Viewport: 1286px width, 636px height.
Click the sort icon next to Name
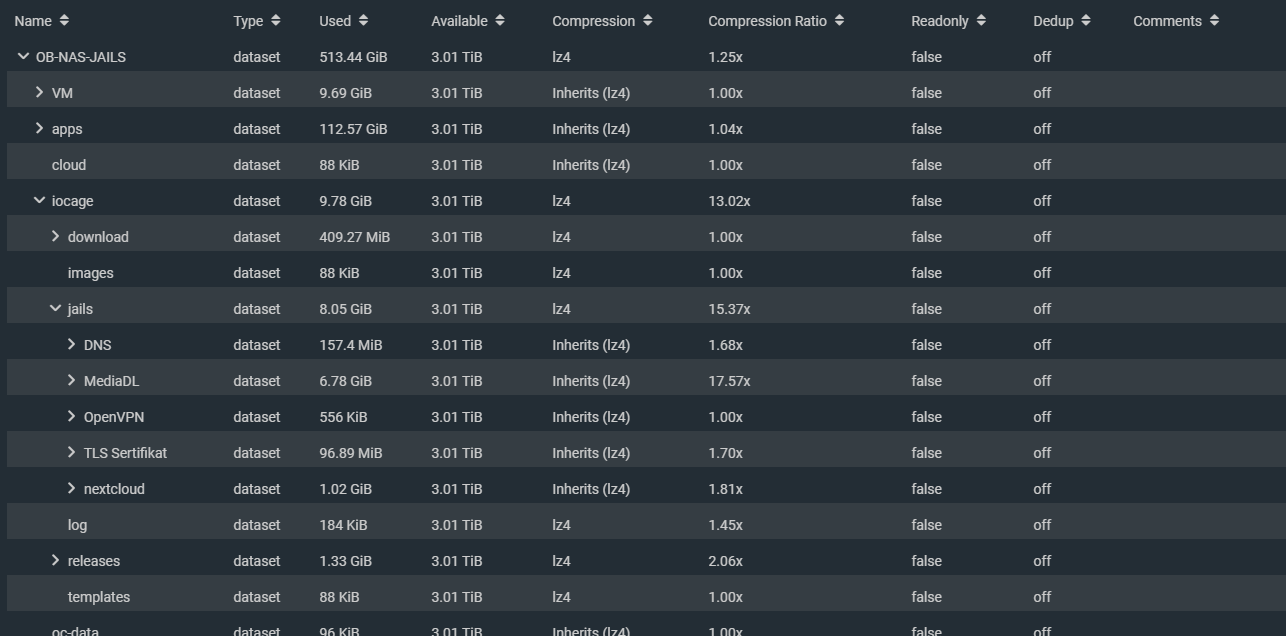(64, 21)
